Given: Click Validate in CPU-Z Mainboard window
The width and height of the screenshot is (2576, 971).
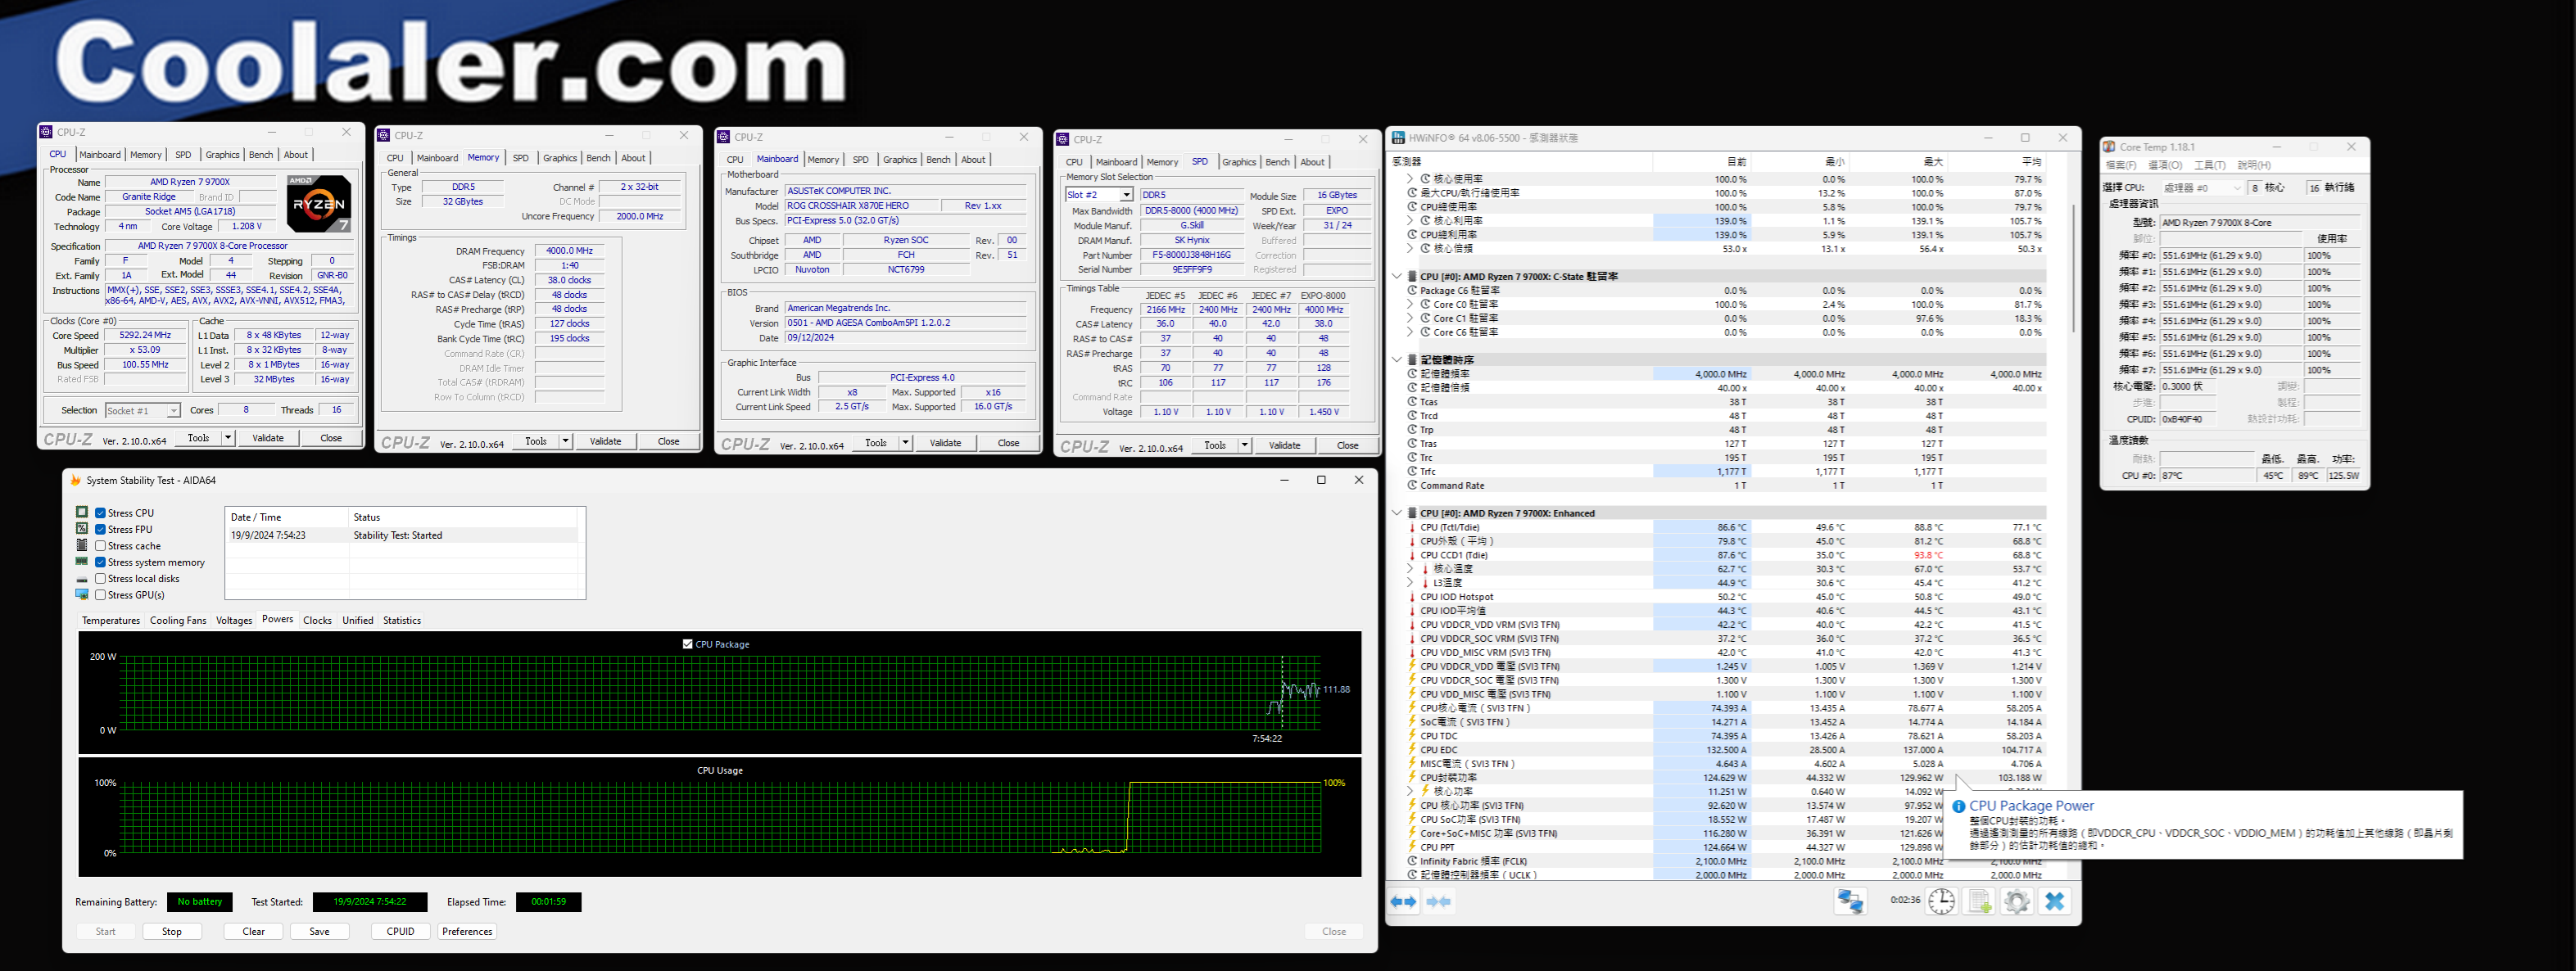Looking at the screenshot, I should [x=945, y=443].
